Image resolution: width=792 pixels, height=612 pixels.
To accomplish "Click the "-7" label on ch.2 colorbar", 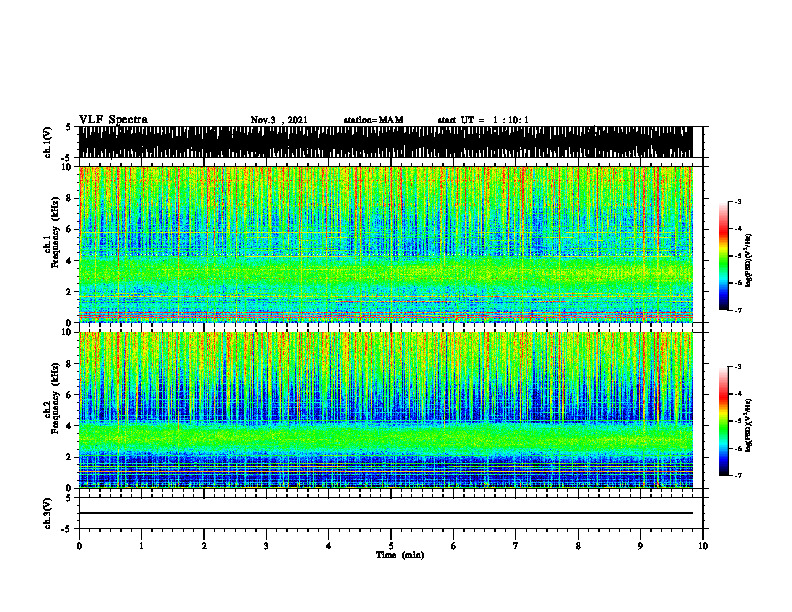I will (x=738, y=475).
